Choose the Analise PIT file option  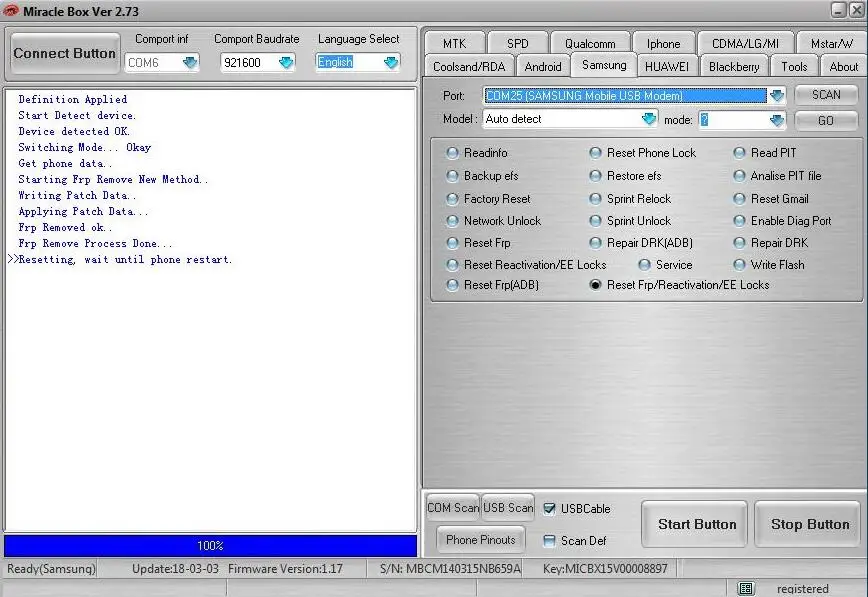pyautogui.click(x=739, y=176)
